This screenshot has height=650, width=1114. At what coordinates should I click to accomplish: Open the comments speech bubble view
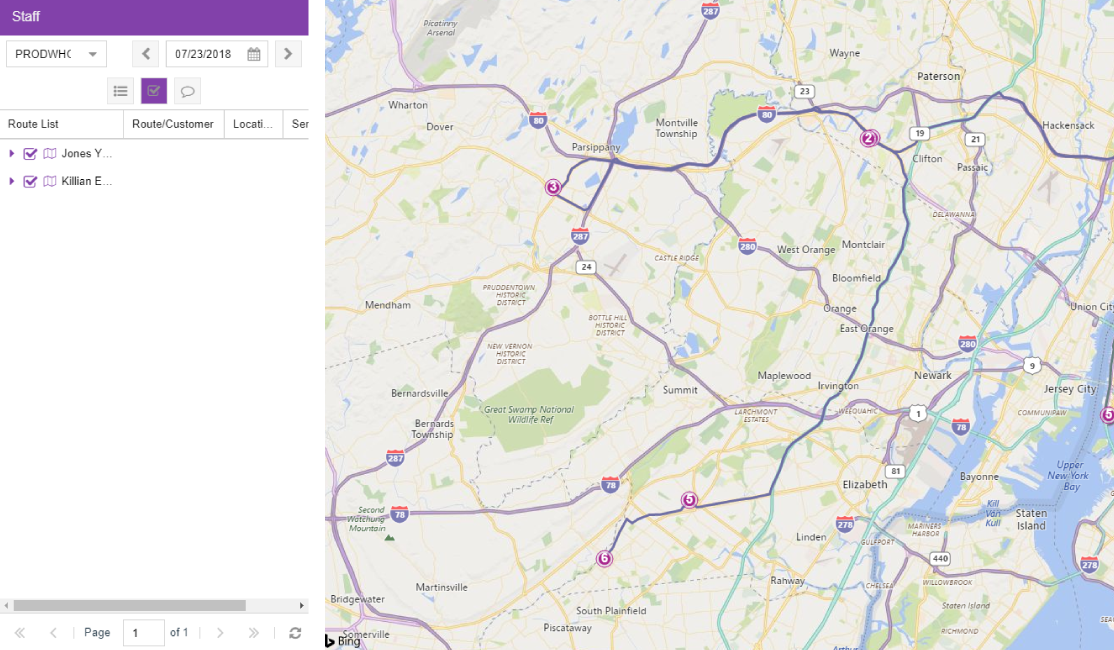pos(188,91)
